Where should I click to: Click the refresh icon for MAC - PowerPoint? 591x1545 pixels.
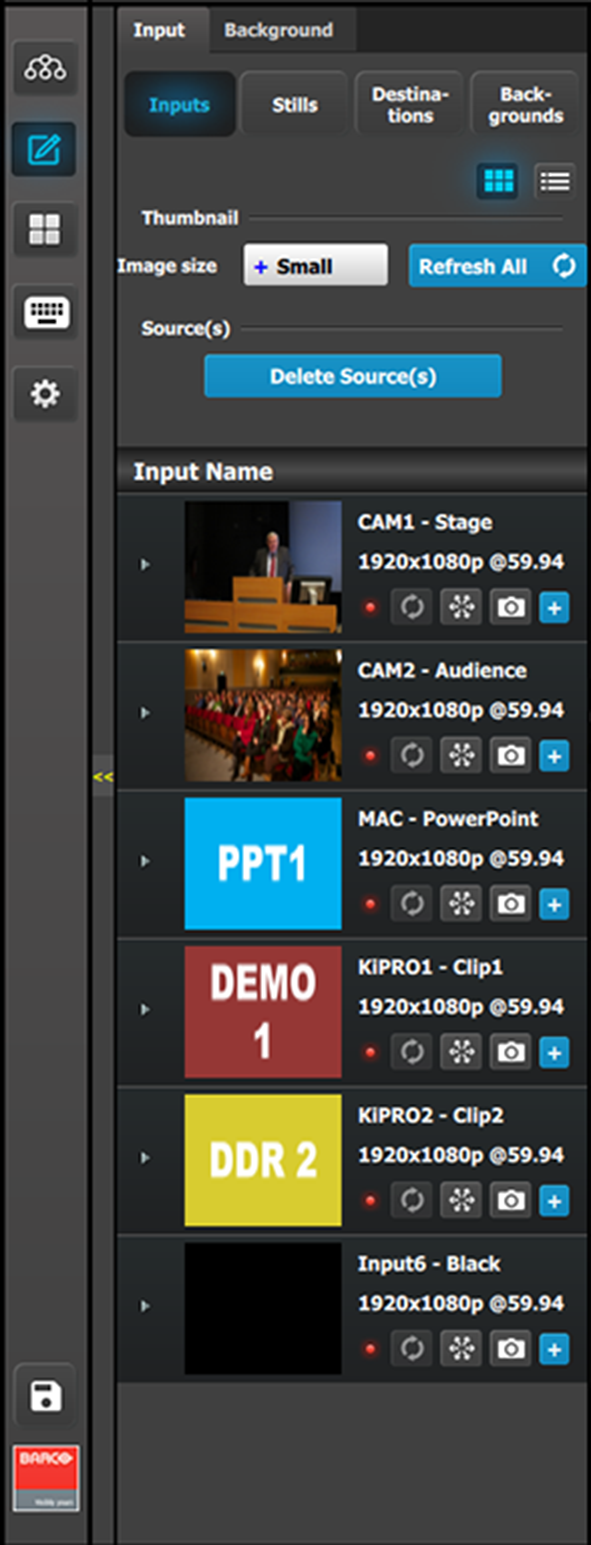click(411, 903)
